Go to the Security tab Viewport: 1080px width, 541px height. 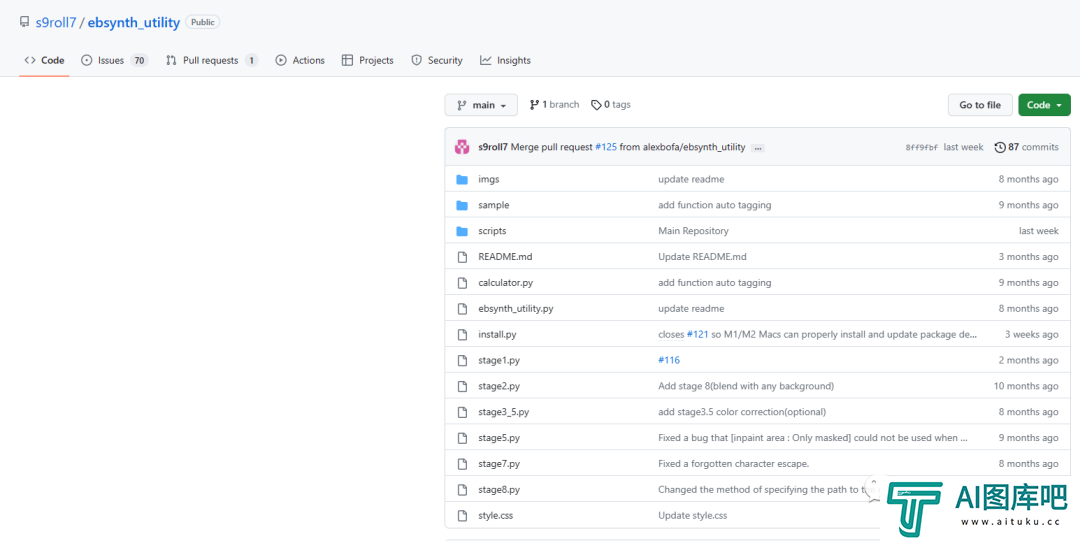437,61
